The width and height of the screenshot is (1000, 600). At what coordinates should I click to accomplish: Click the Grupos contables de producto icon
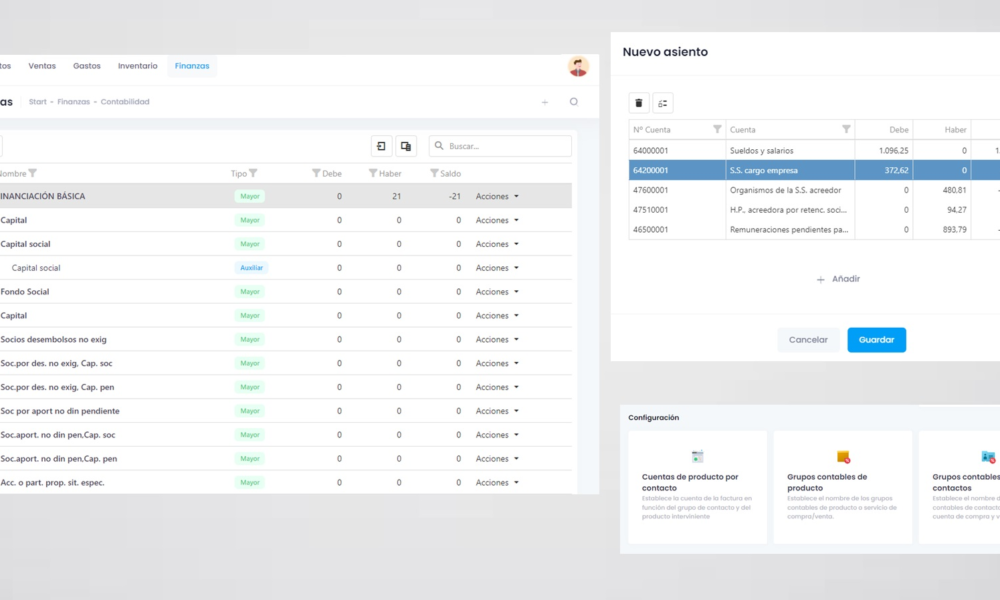pyautogui.click(x=843, y=457)
